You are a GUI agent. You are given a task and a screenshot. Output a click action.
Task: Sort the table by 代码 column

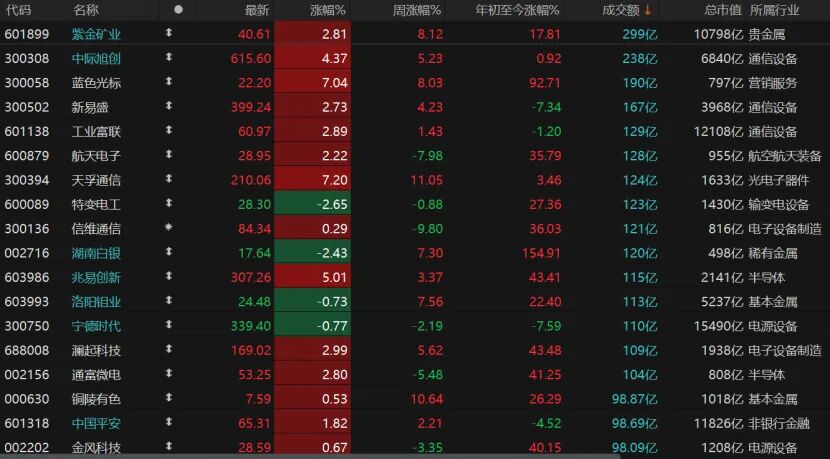17,10
